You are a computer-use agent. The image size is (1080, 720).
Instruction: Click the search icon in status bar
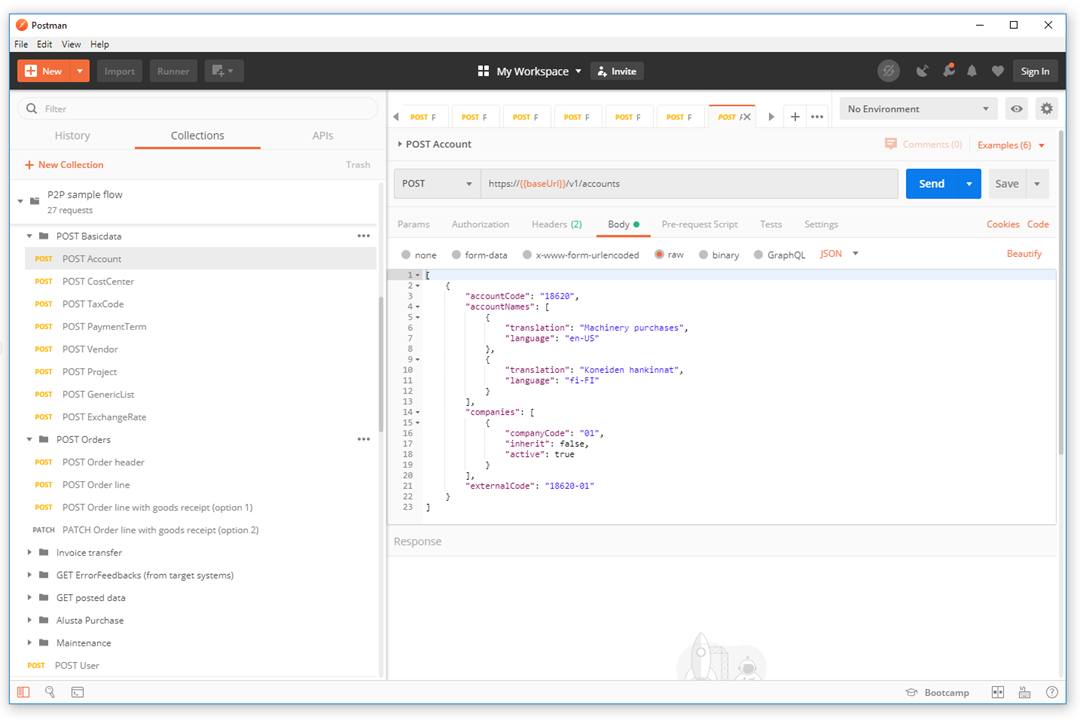click(50, 692)
